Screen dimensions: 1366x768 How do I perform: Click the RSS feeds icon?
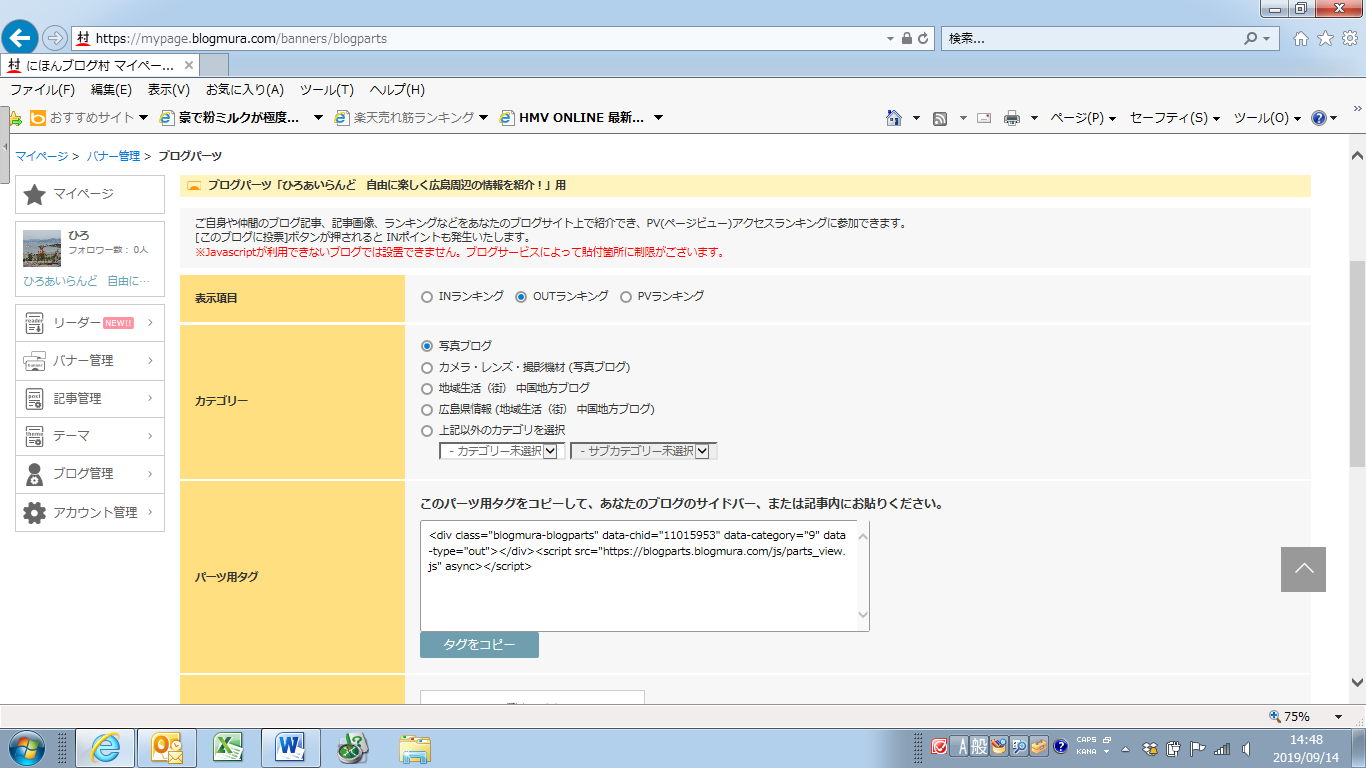tap(940, 118)
